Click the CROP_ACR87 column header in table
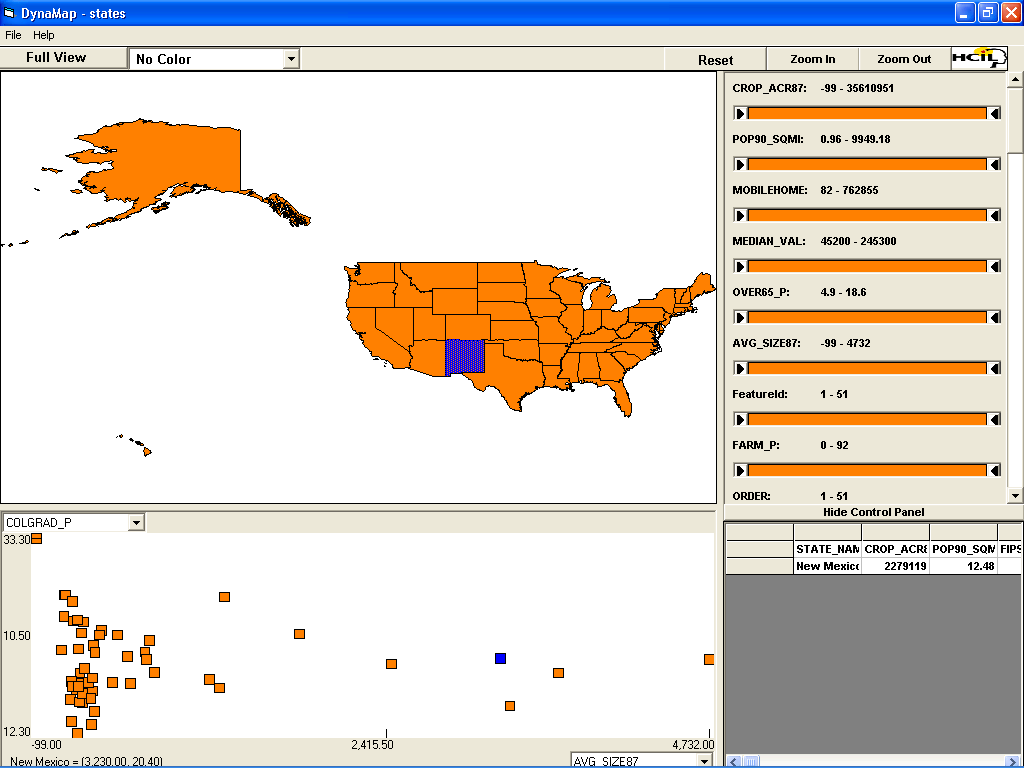 point(895,549)
